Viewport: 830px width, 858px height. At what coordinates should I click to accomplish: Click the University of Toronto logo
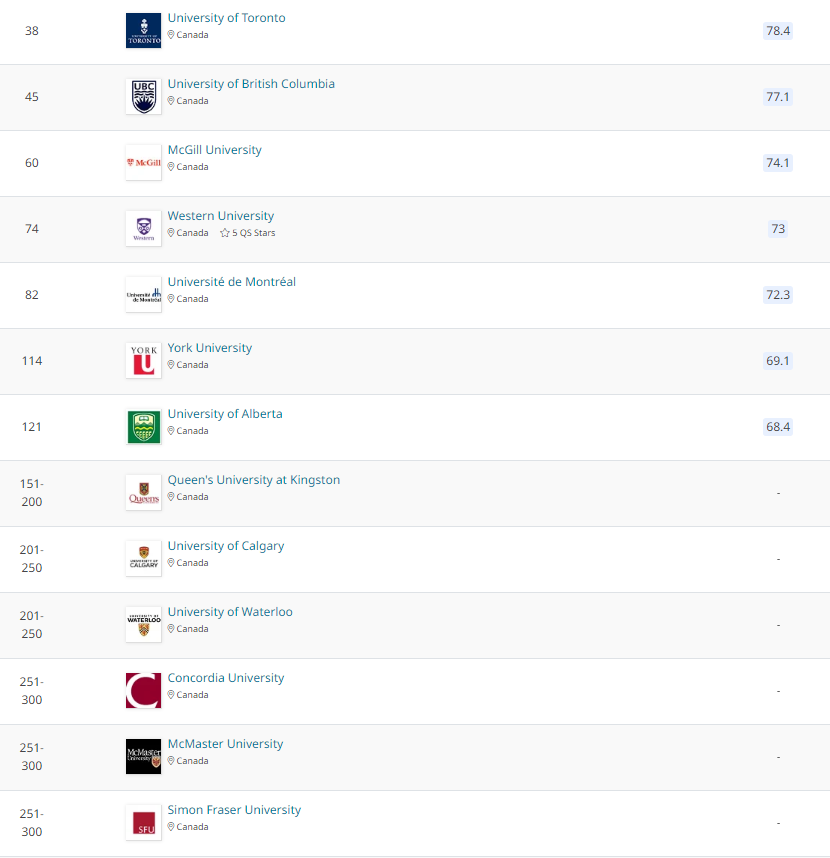[143, 31]
